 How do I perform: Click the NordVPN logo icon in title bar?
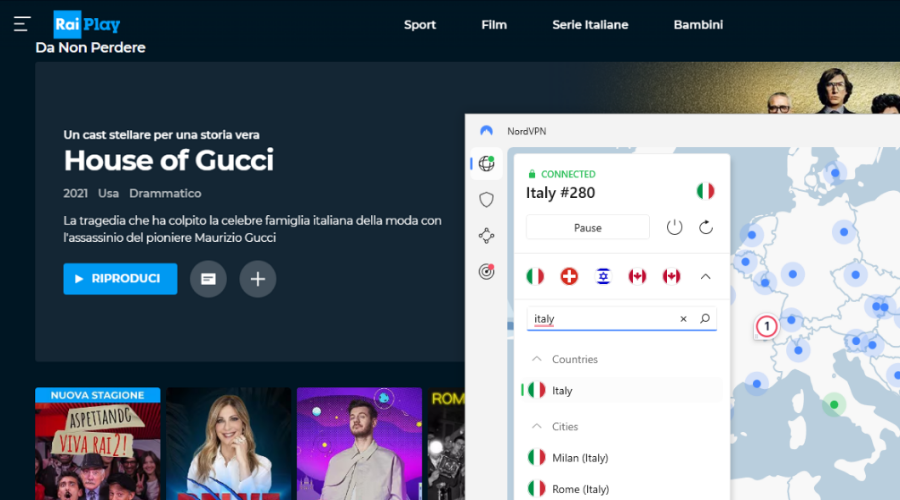coord(486,131)
